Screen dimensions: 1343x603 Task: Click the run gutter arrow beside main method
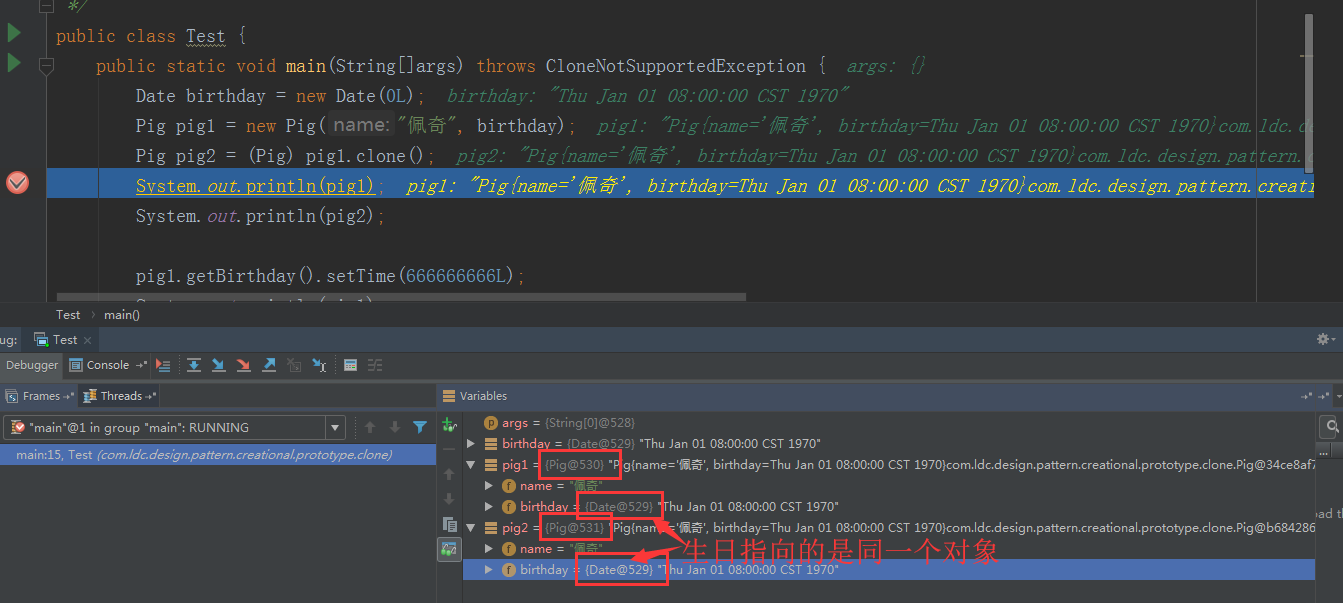[x=14, y=63]
